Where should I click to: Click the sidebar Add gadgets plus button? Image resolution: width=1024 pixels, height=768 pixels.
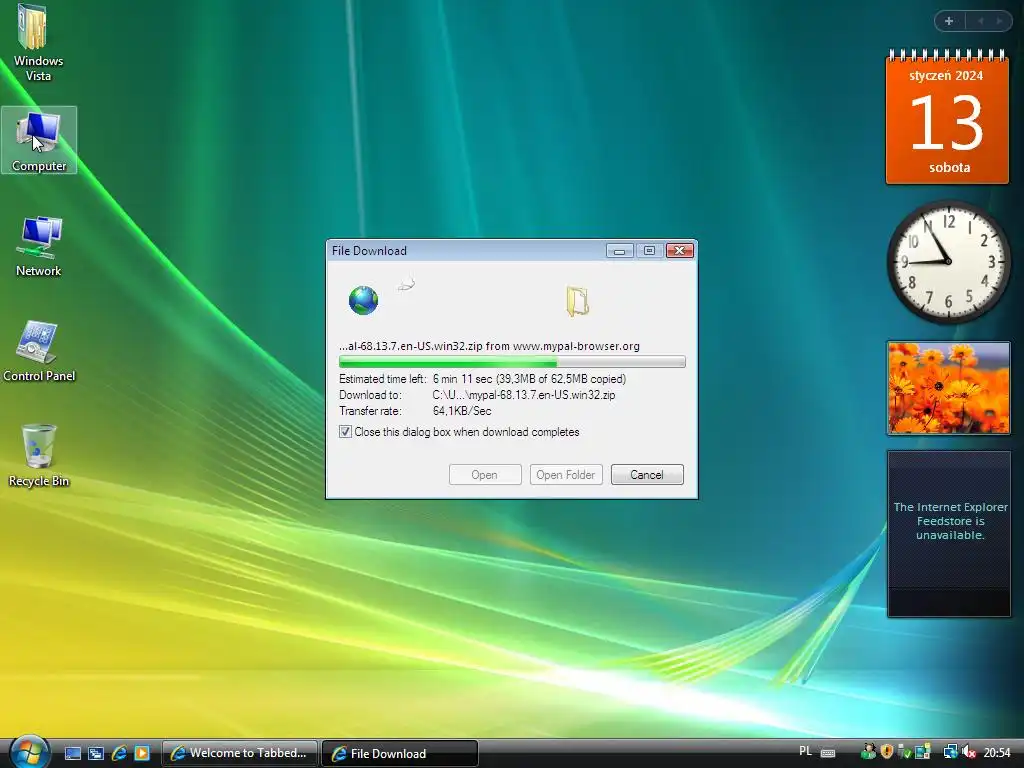[949, 21]
